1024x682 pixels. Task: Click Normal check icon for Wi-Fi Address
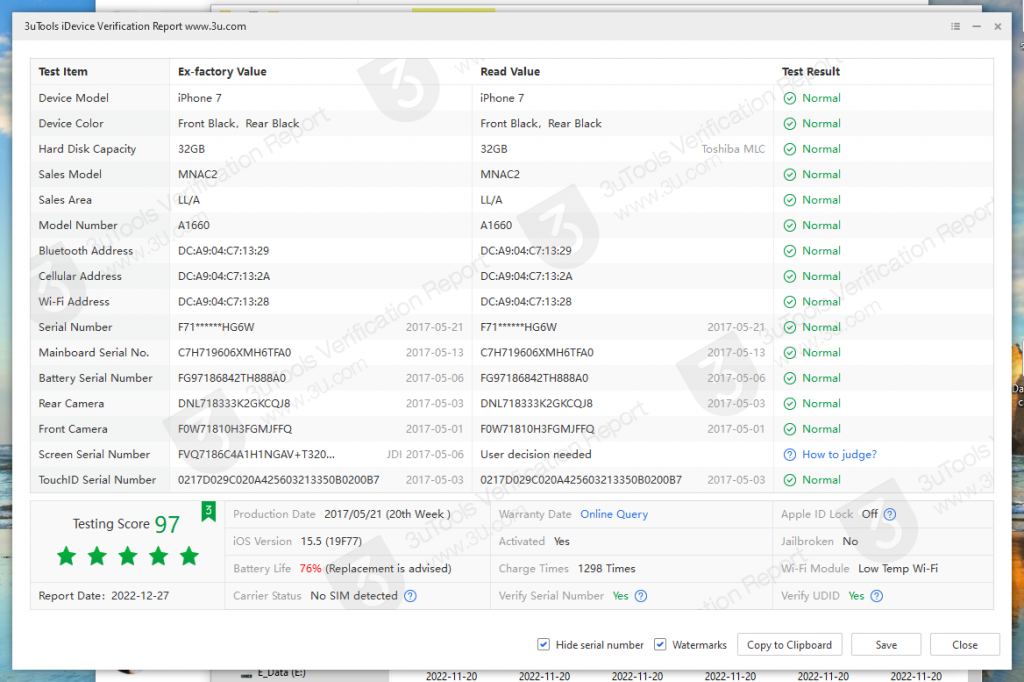tap(790, 302)
